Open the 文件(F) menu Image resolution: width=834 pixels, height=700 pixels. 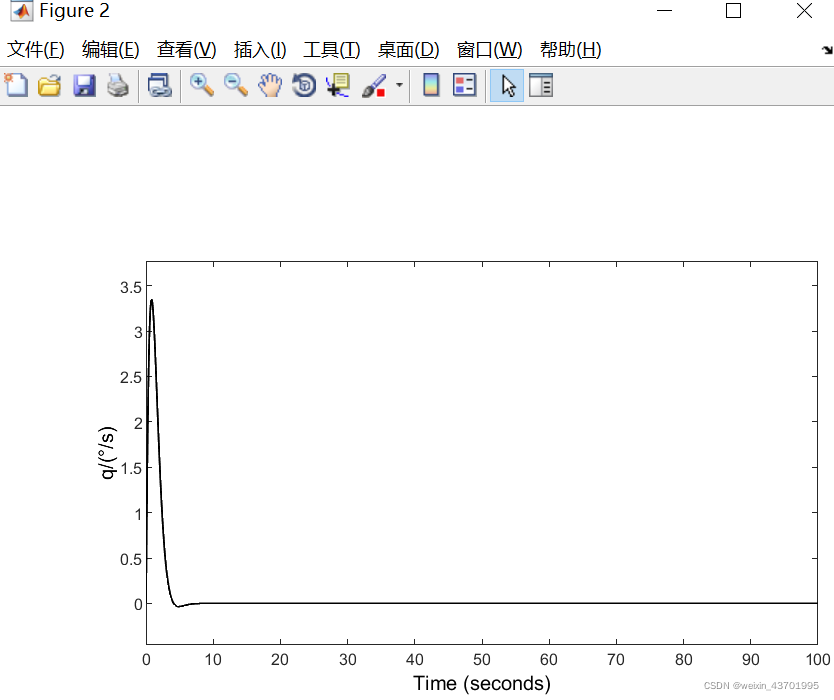(36, 49)
